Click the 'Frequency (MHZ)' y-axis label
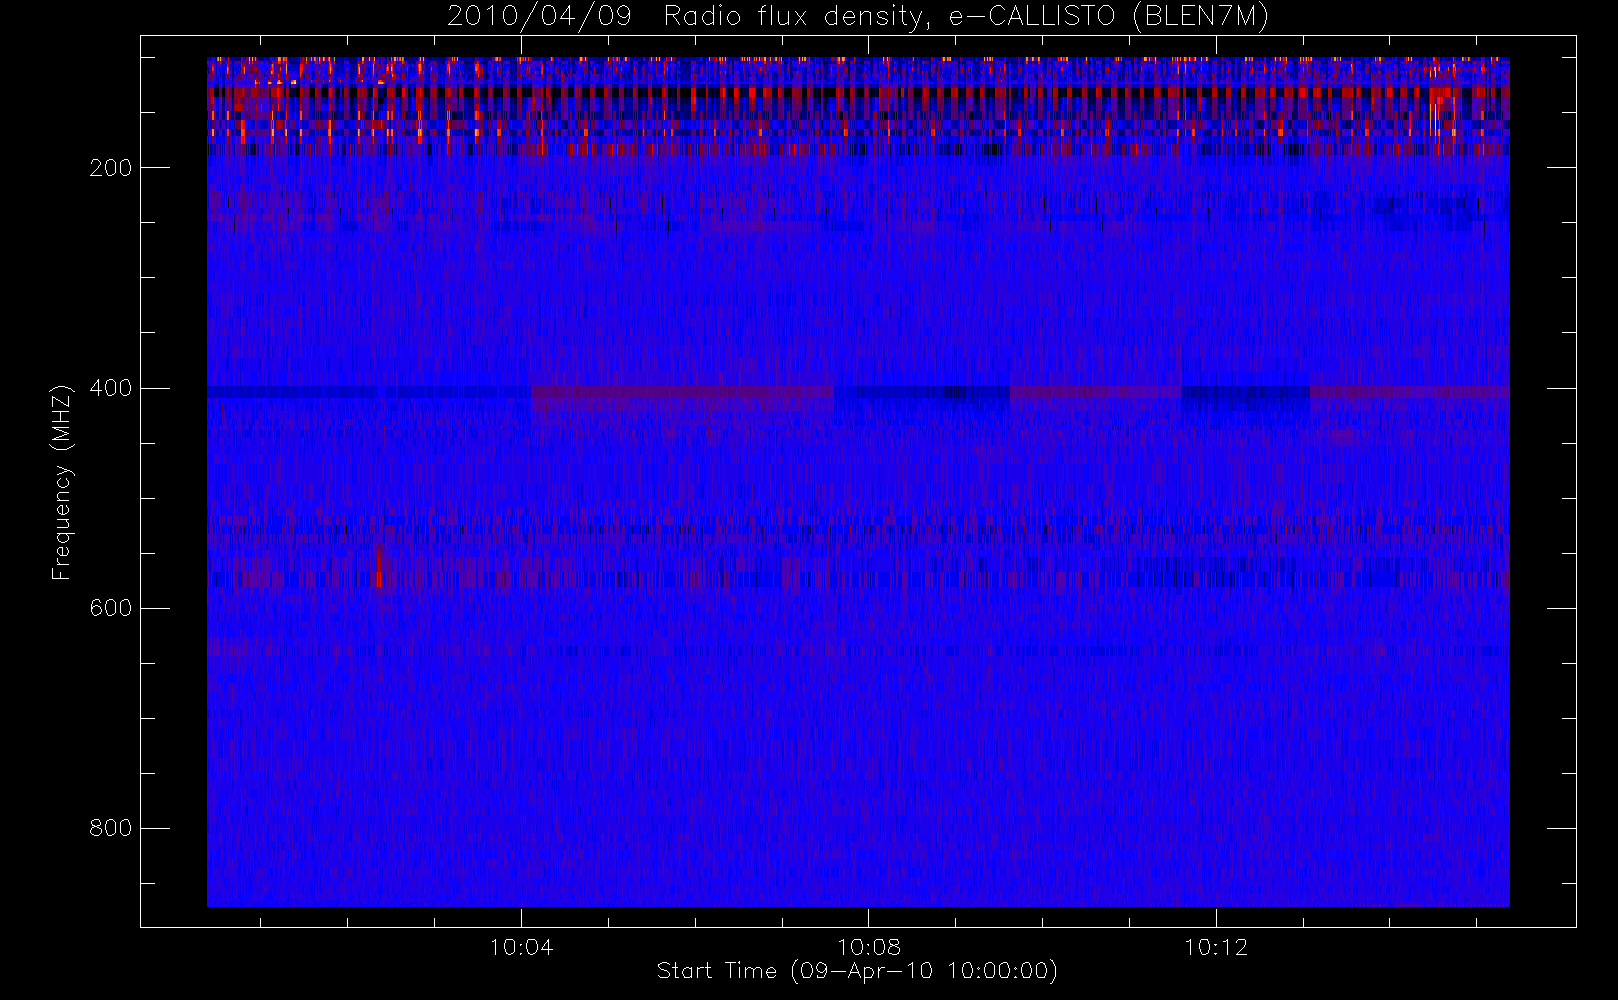Image resolution: width=1618 pixels, height=1000 pixels. click(62, 482)
